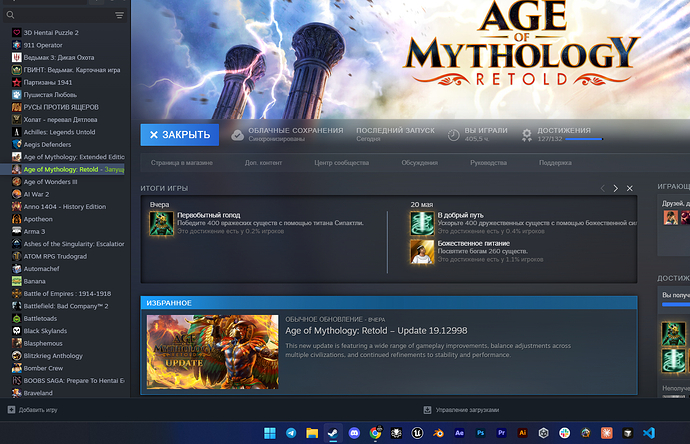Open Slack from the taskbar
Viewport: 690px width, 444px height.
tap(565, 433)
